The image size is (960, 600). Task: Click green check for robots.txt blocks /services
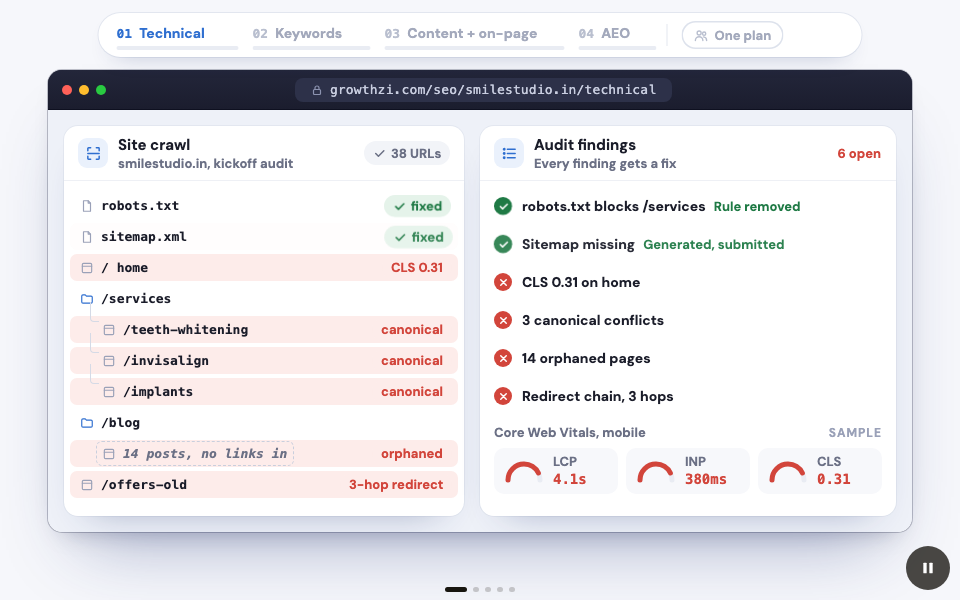click(x=503, y=206)
